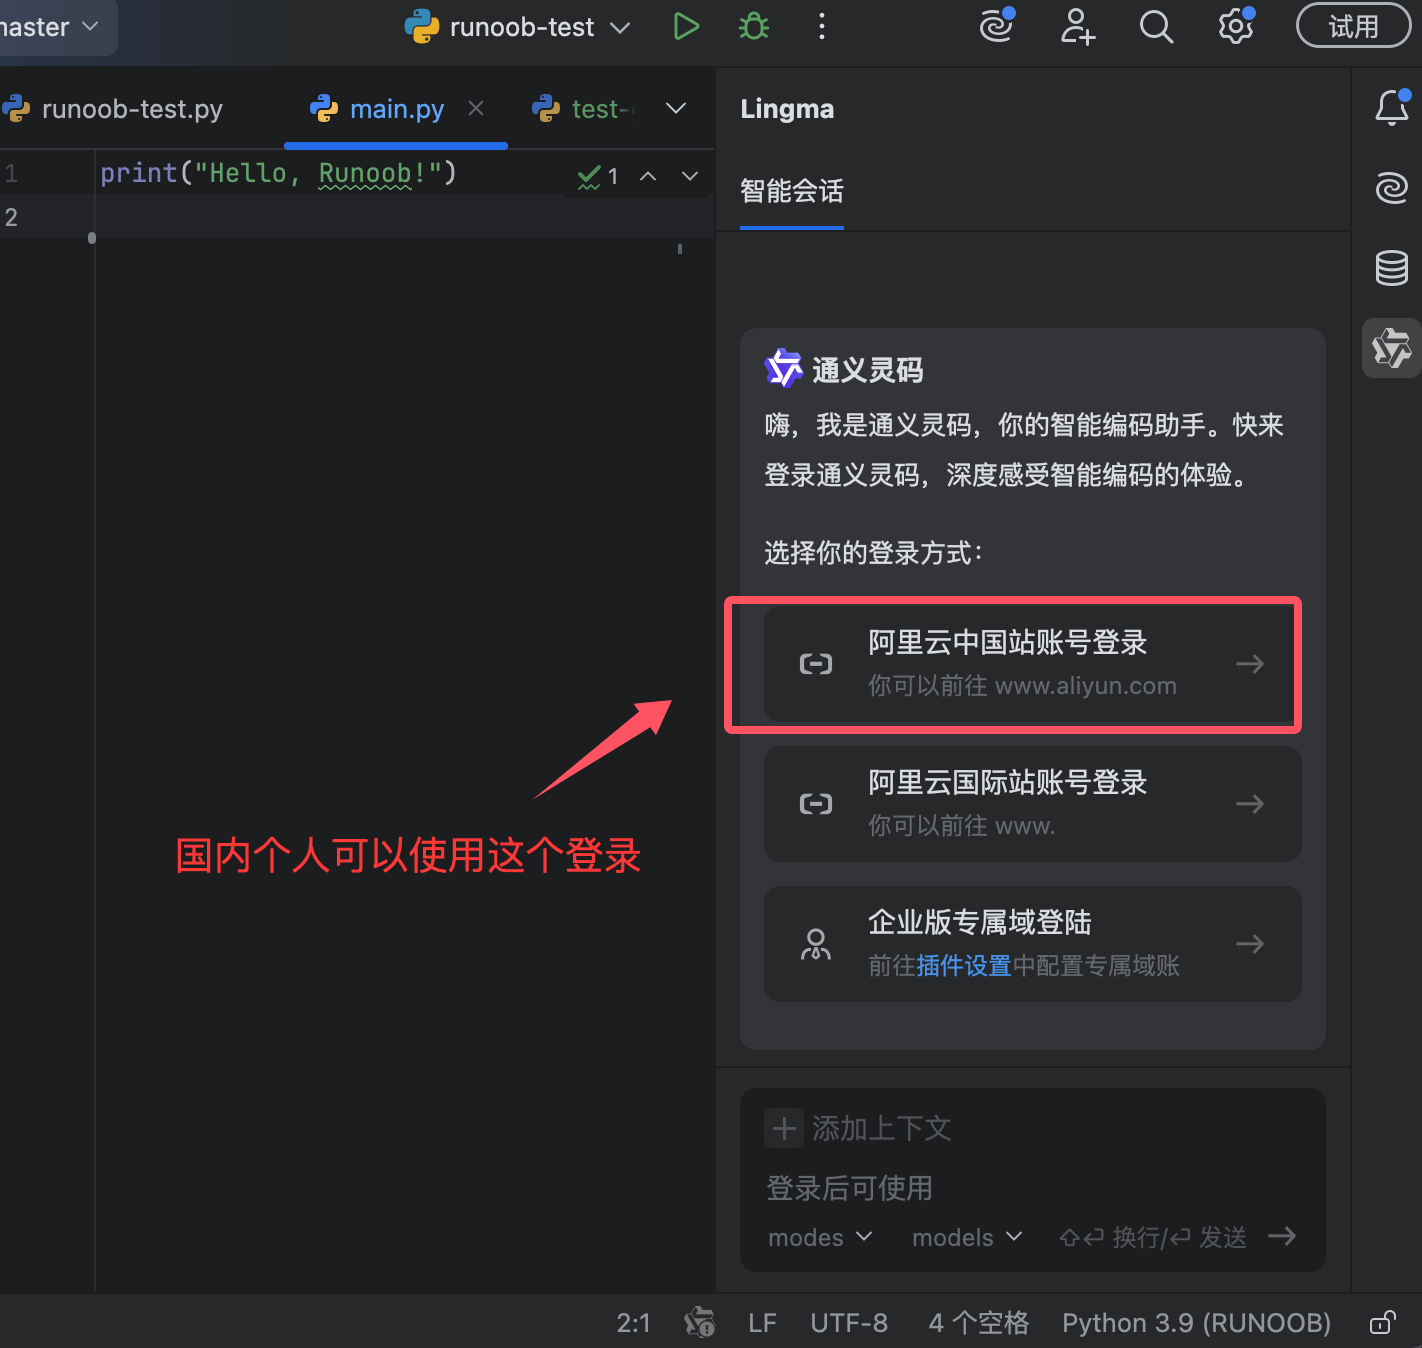
Task: Open the models dropdown
Action: click(967, 1238)
